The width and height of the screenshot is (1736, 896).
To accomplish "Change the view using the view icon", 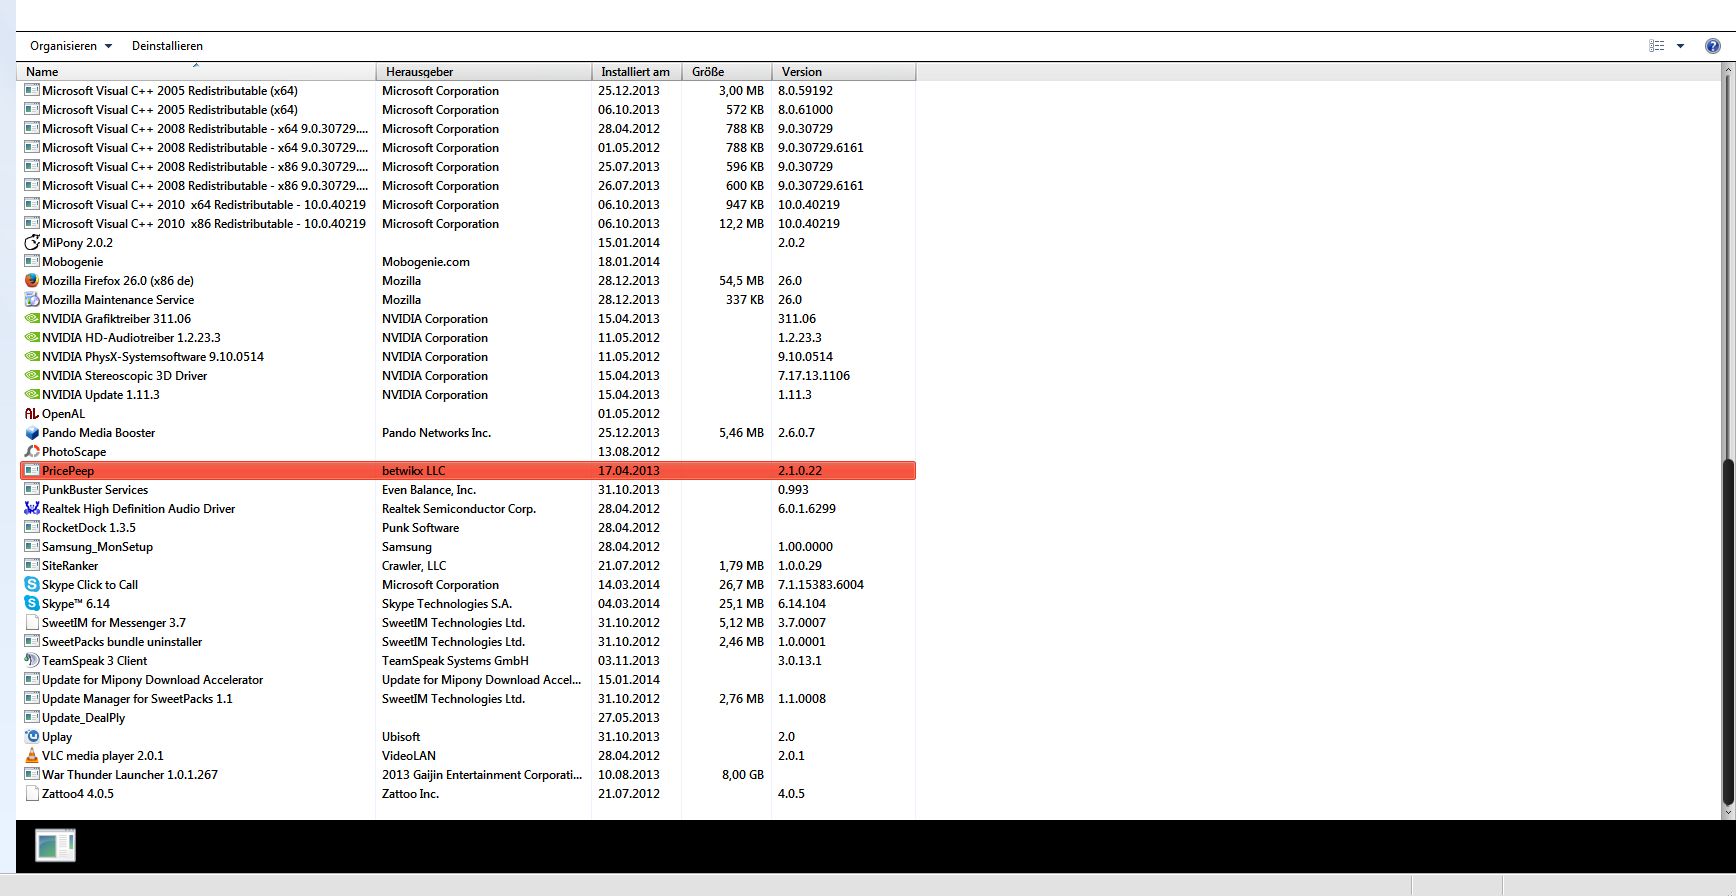I will point(1657,46).
